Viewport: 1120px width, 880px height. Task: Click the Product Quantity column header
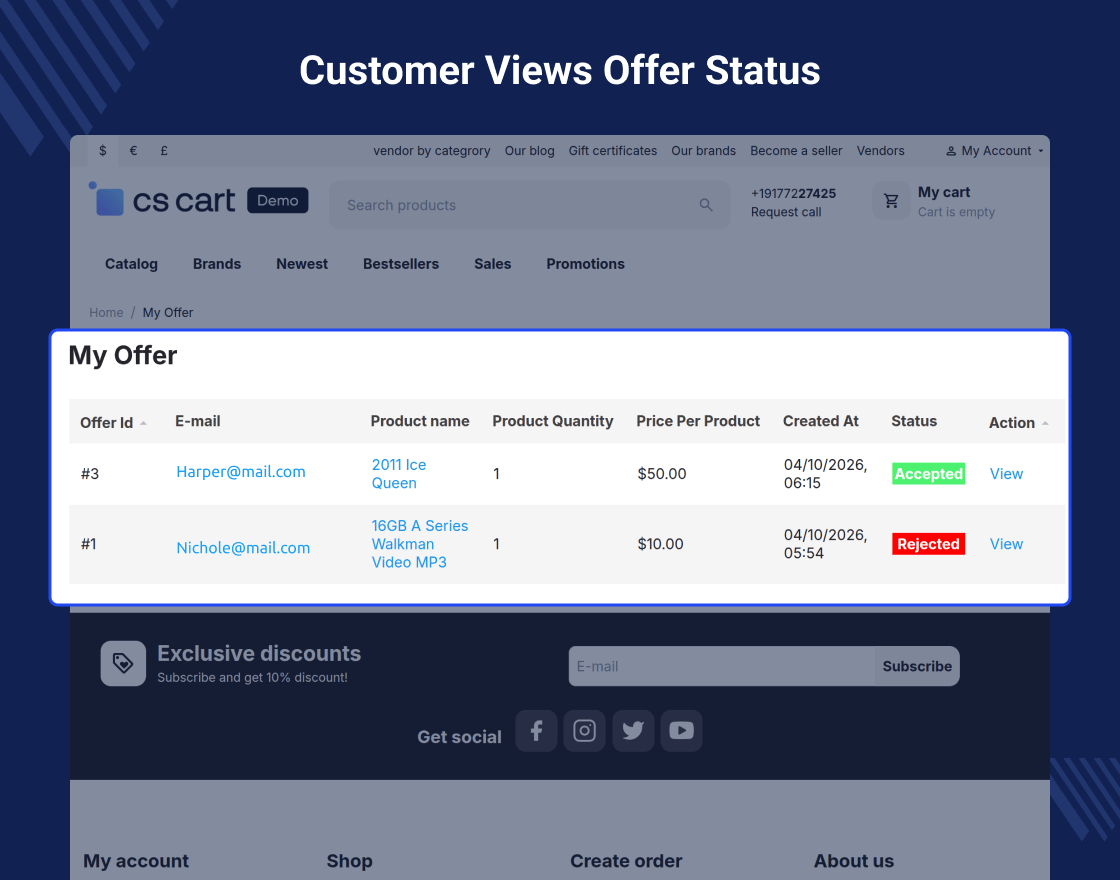pyautogui.click(x=553, y=421)
